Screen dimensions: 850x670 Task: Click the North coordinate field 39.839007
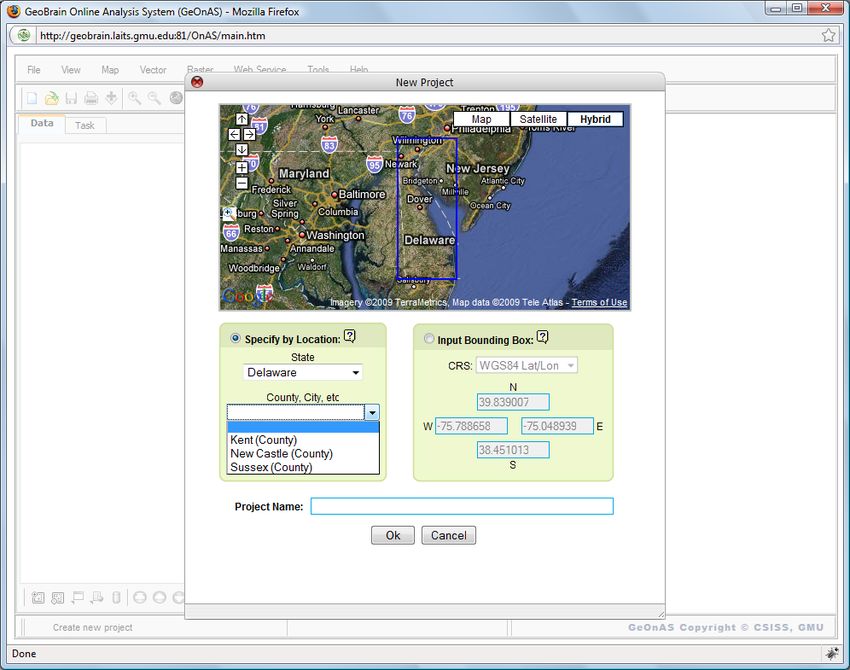pos(513,402)
